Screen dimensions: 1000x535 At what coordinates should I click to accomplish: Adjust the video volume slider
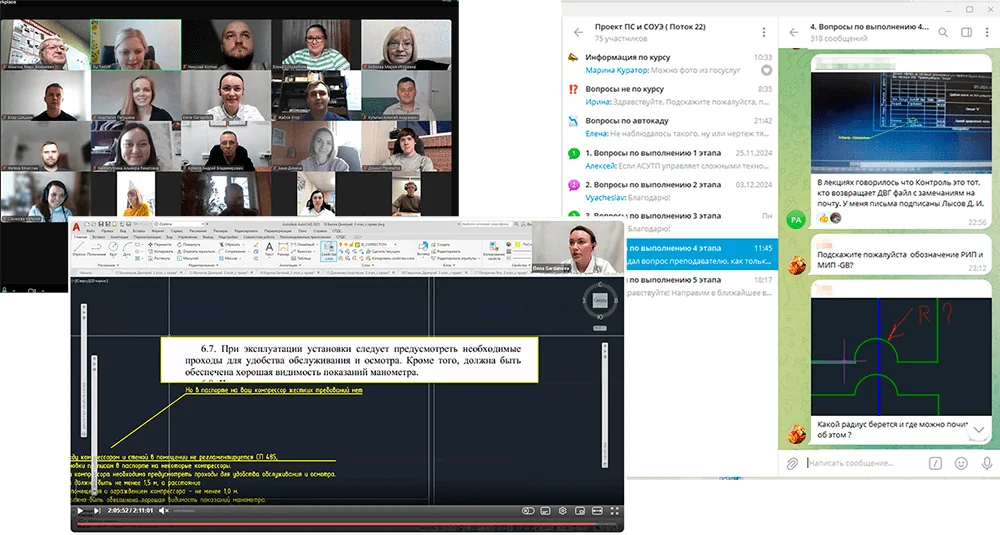tap(184, 511)
